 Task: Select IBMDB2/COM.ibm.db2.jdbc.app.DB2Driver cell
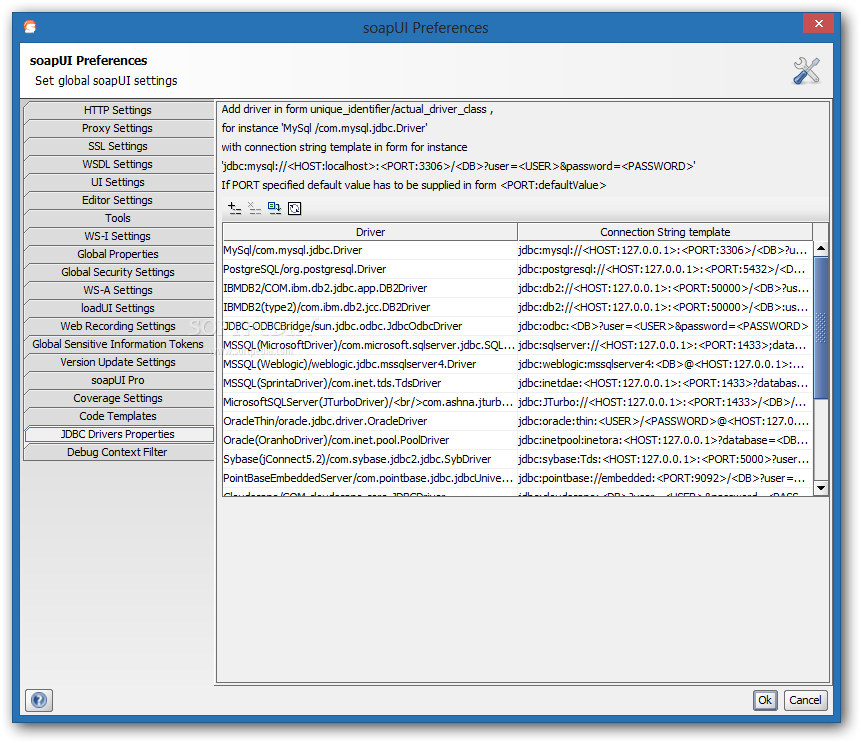click(x=370, y=288)
